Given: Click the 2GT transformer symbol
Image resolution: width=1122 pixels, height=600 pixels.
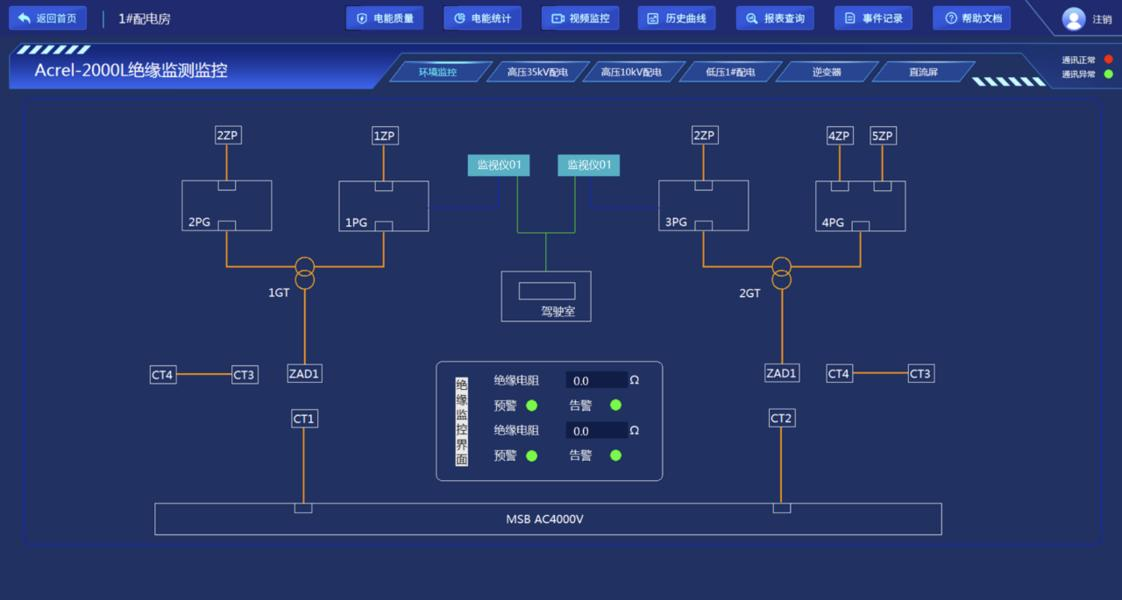Looking at the screenshot, I should tap(781, 272).
